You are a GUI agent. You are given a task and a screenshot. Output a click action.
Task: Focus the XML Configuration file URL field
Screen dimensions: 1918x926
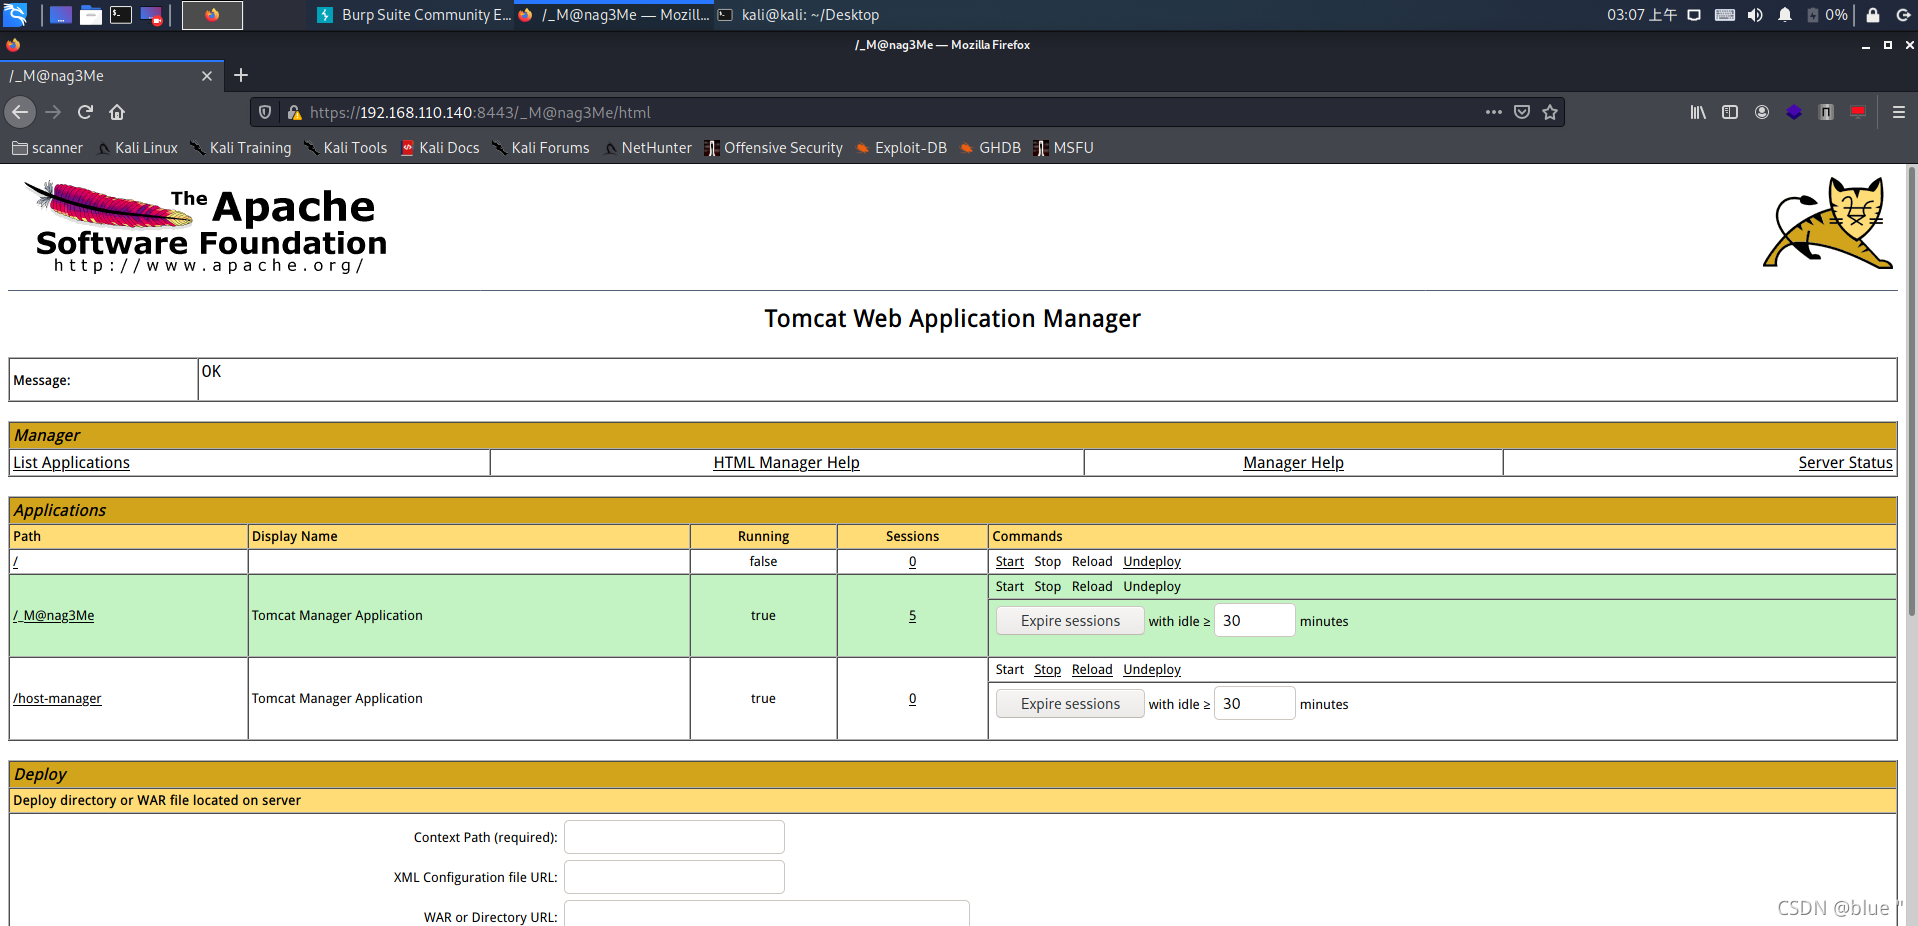[x=674, y=877]
